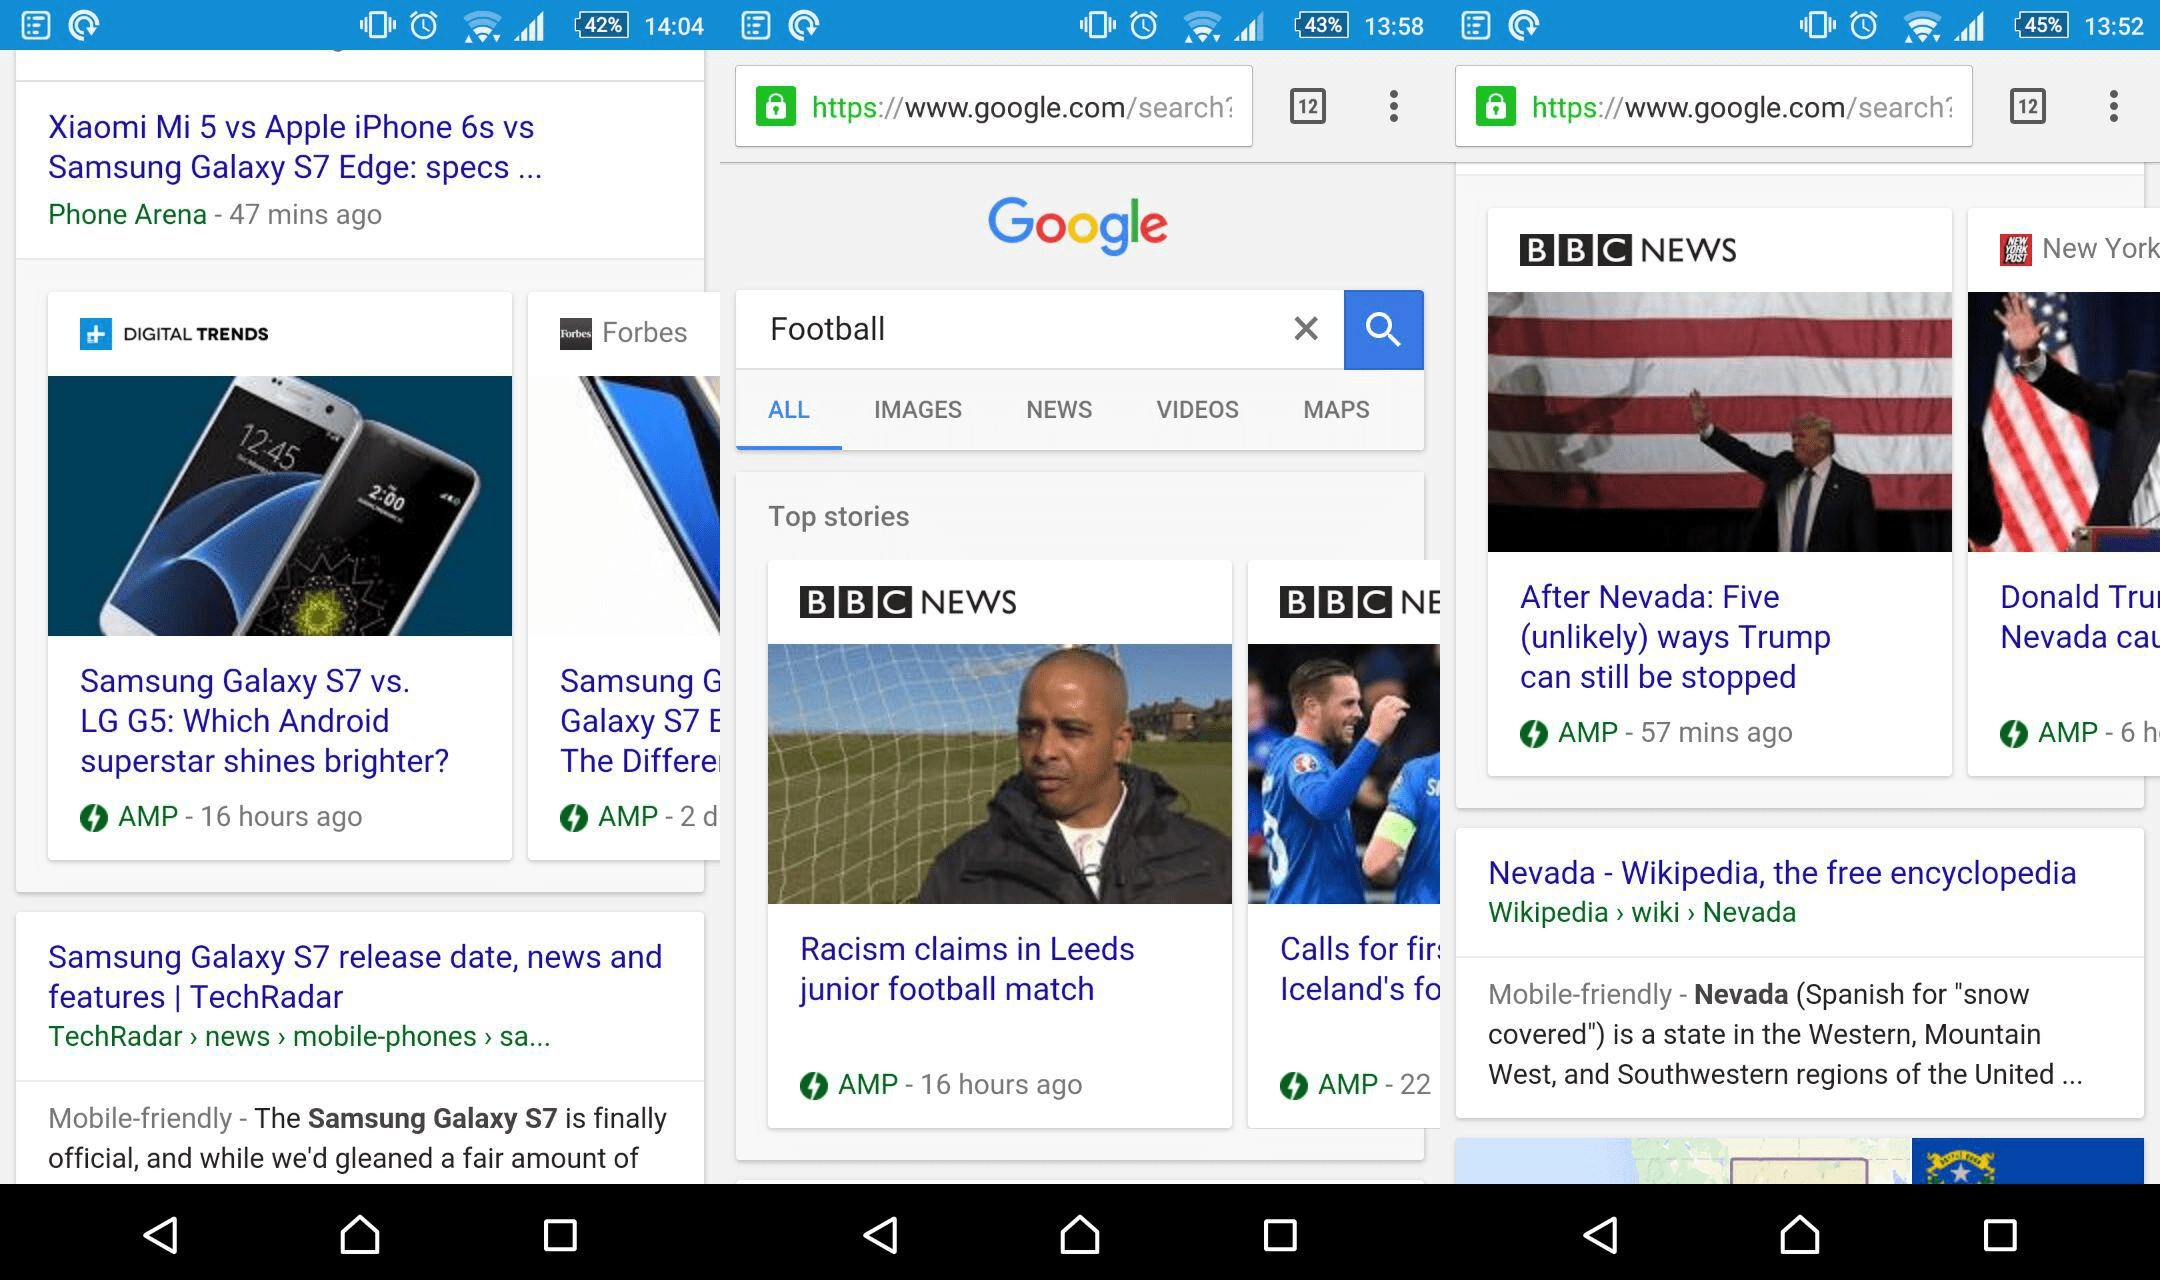The image size is (2160, 1280).
Task: Switch to the NEWS search tab
Action: (1059, 410)
